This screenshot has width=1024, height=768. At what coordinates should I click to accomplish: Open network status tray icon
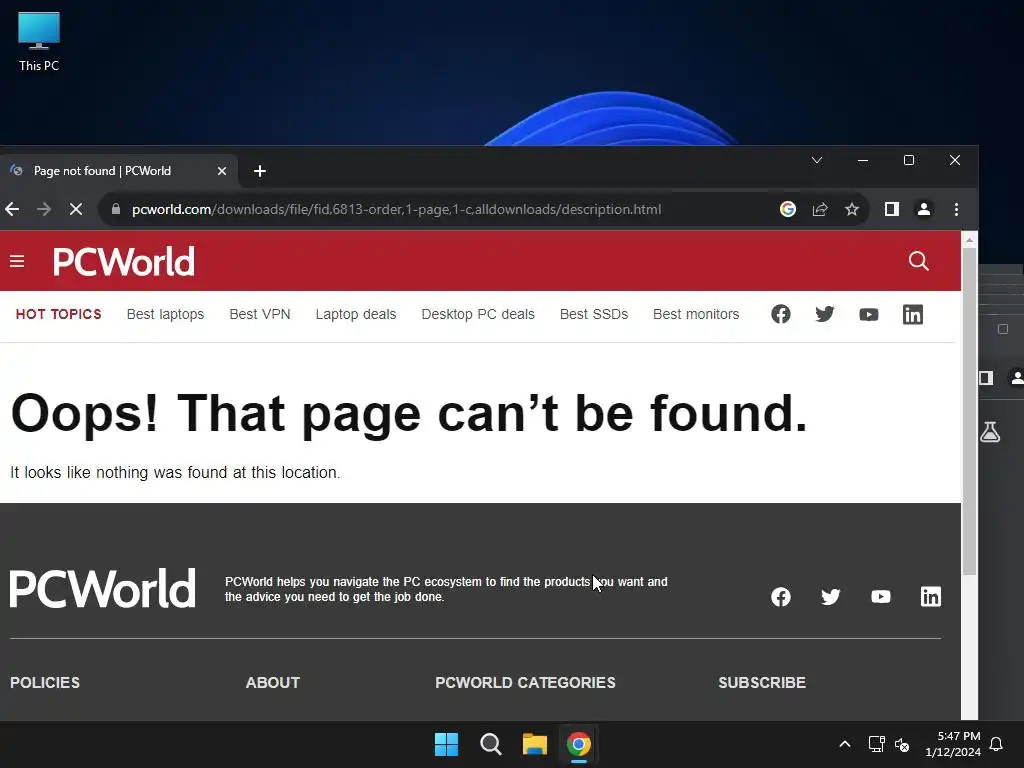(876, 744)
